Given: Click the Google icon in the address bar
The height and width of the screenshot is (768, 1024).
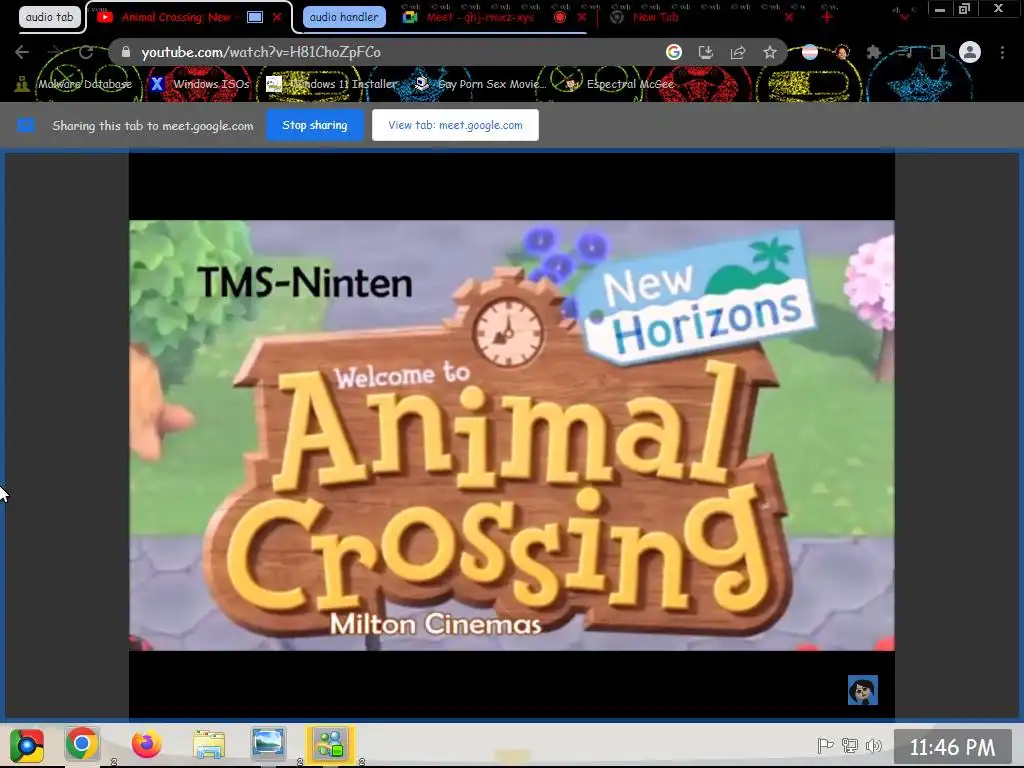Looking at the screenshot, I should tap(674, 52).
